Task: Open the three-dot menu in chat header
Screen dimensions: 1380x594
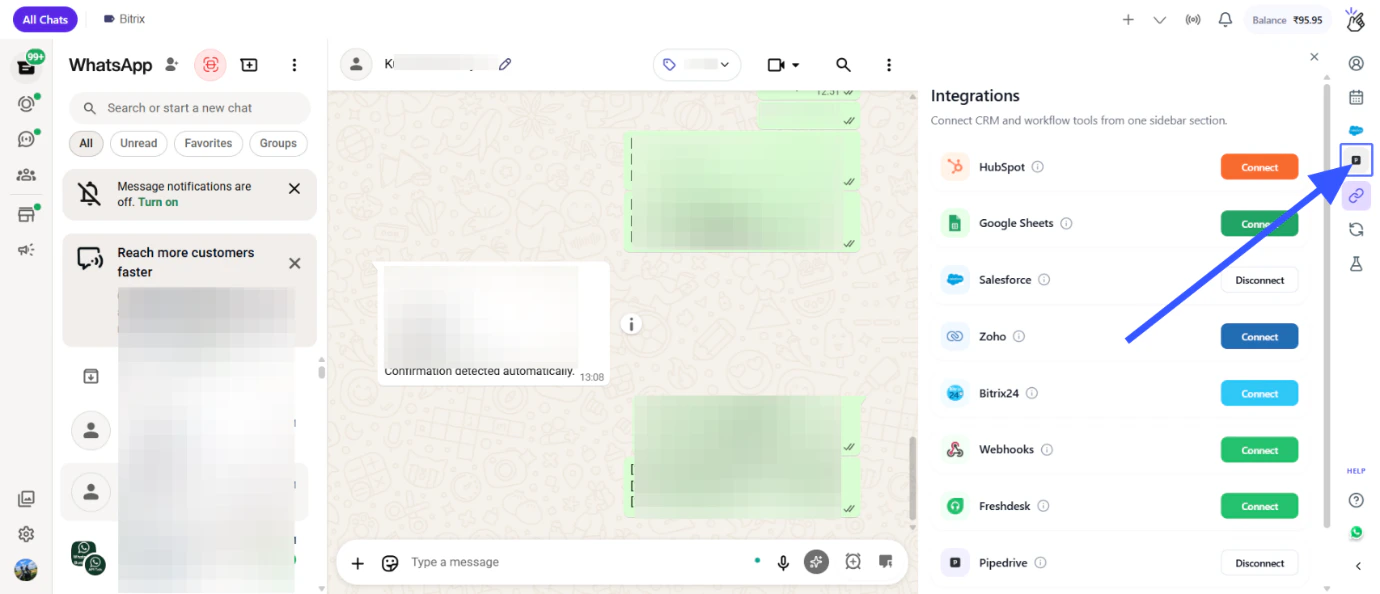Action: (889, 64)
